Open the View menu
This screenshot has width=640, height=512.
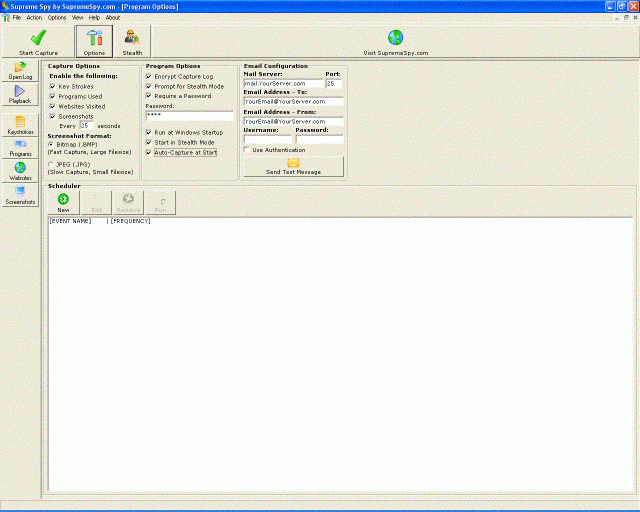pyautogui.click(x=78, y=18)
